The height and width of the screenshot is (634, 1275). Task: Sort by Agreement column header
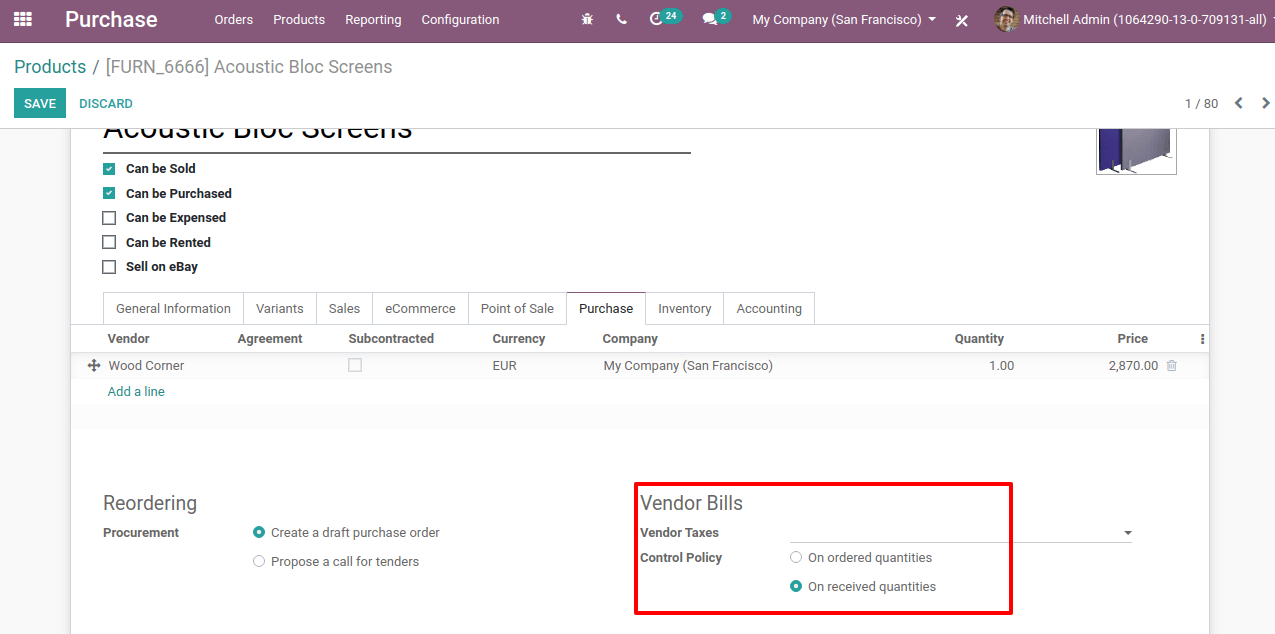[270, 339]
